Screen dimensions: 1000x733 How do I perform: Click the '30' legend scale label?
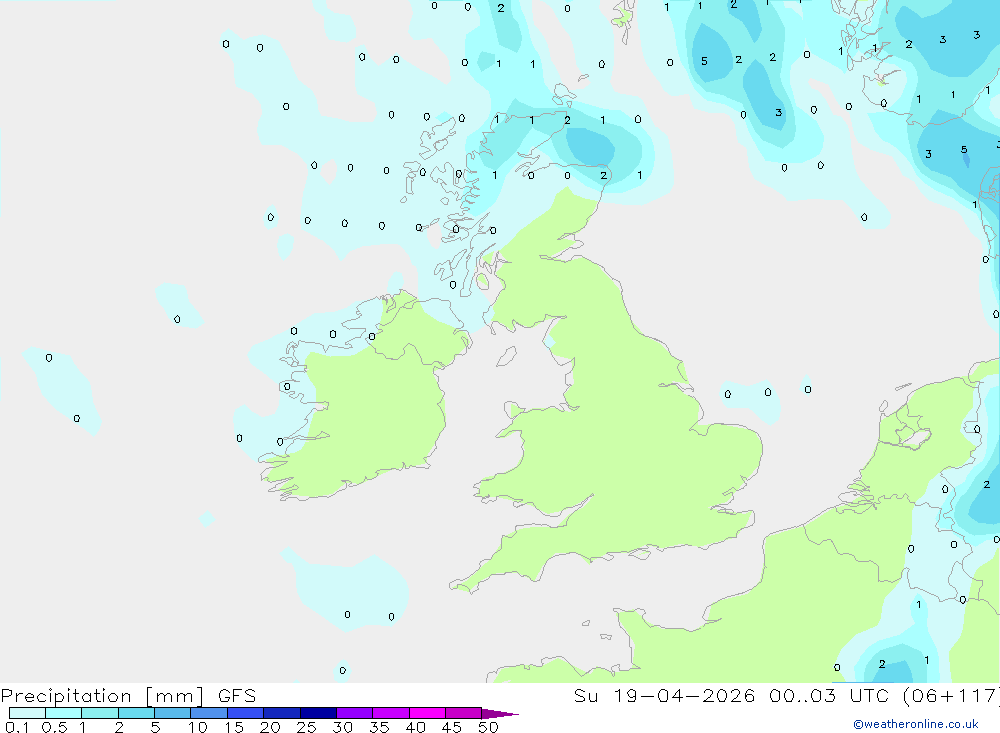[x=342, y=727]
